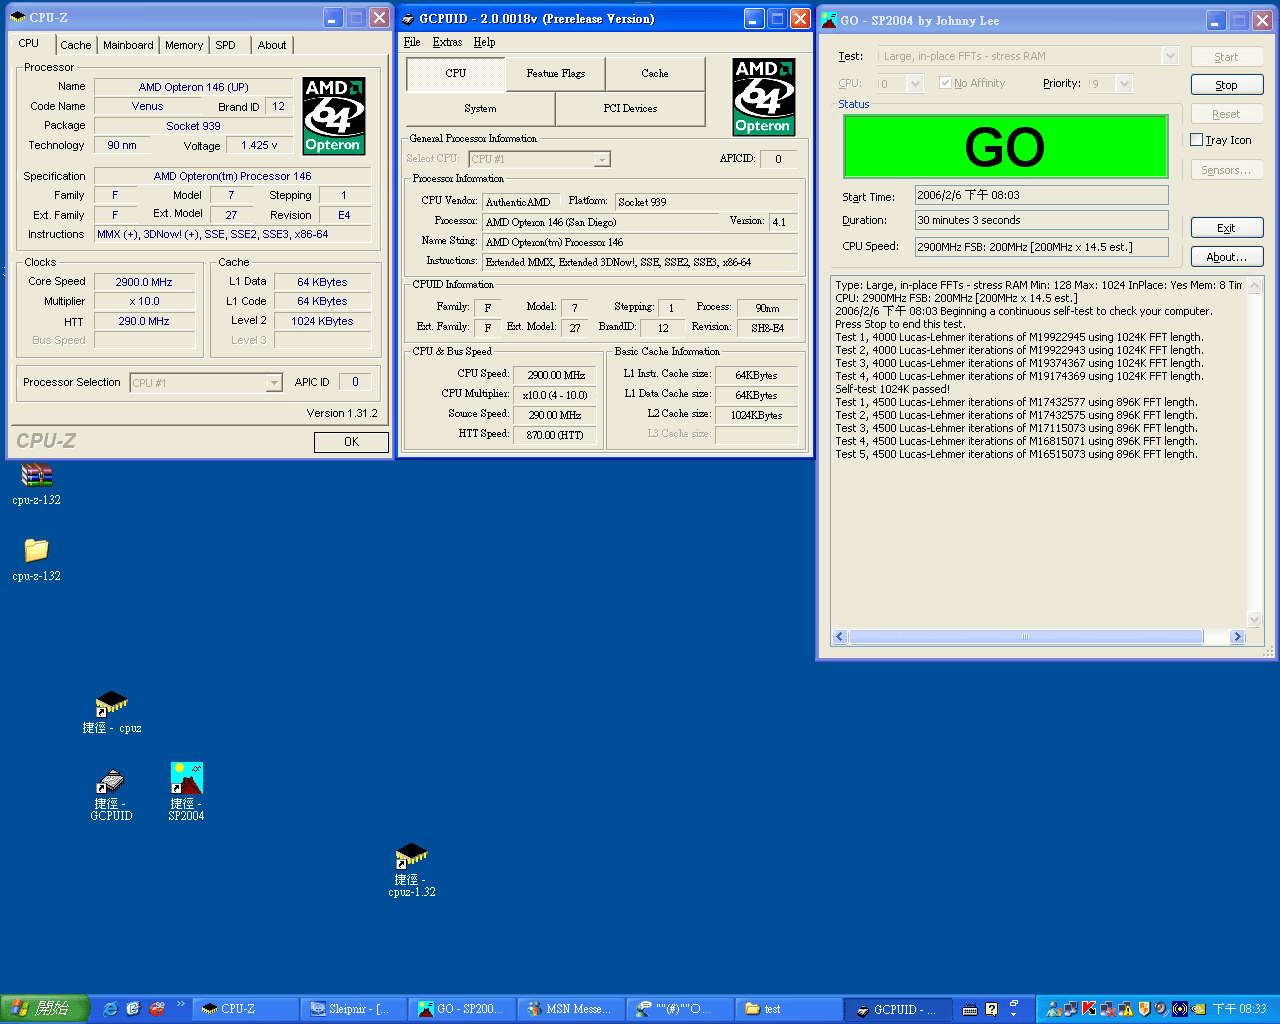Click the language bar help icon
This screenshot has width=1280, height=1024.
point(992,1010)
